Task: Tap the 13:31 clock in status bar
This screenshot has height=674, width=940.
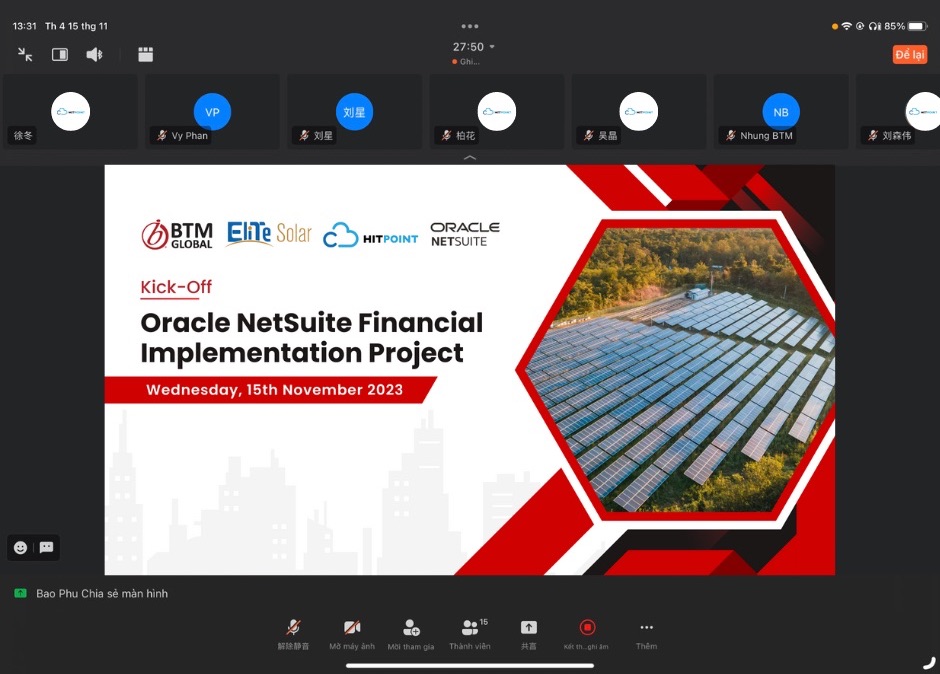Action: point(25,26)
